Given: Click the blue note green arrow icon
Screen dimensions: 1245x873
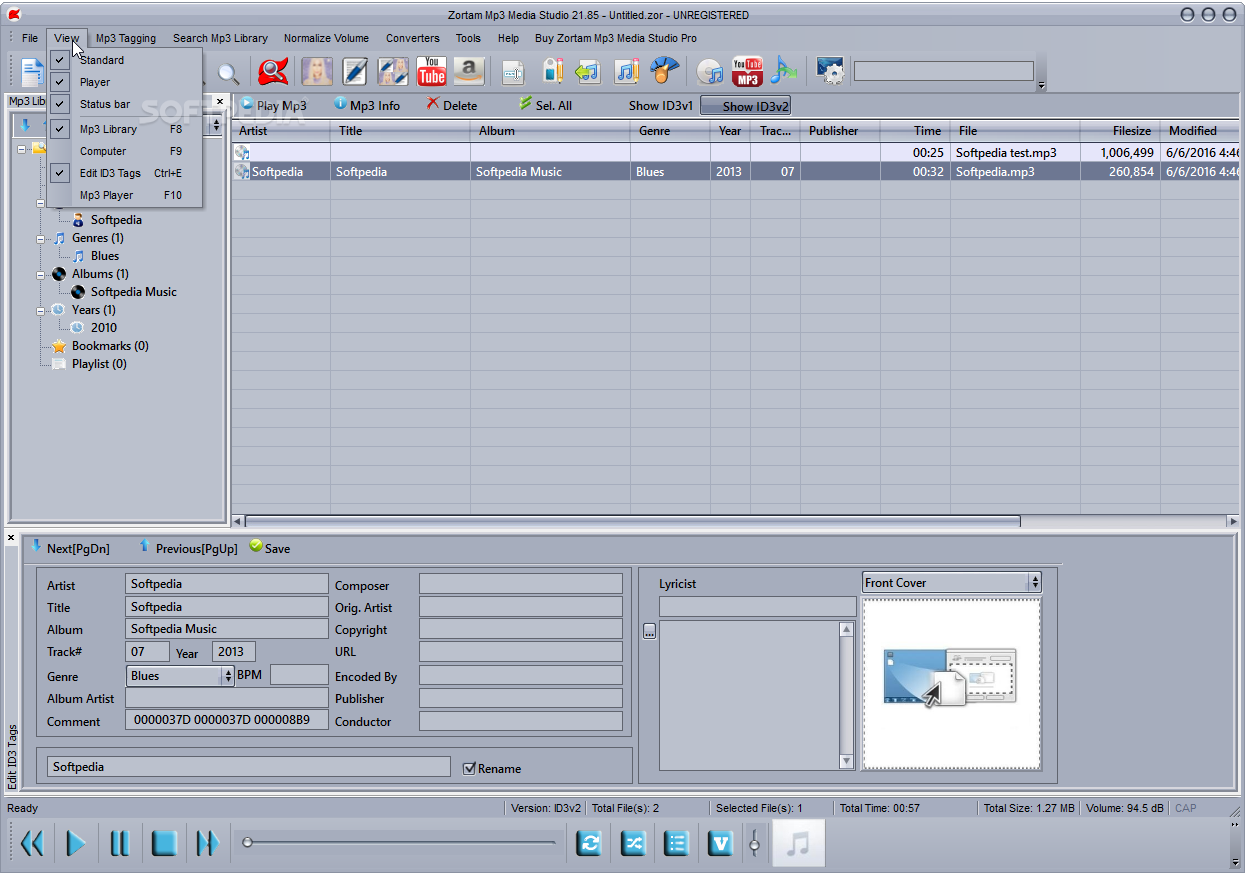Looking at the screenshot, I should 784,71.
